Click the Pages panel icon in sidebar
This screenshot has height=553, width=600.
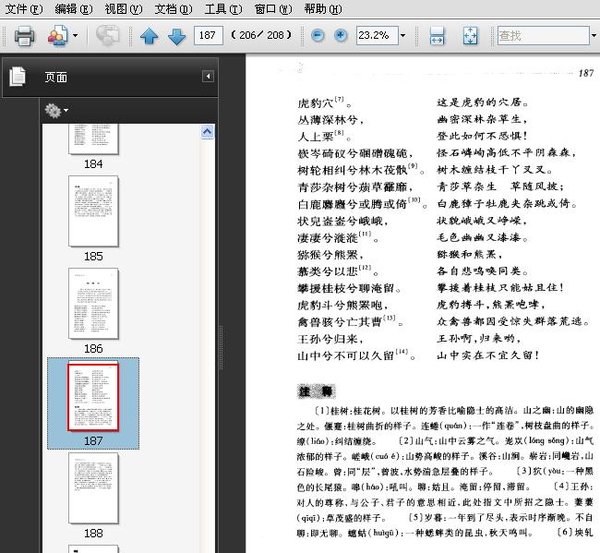click(x=16, y=76)
